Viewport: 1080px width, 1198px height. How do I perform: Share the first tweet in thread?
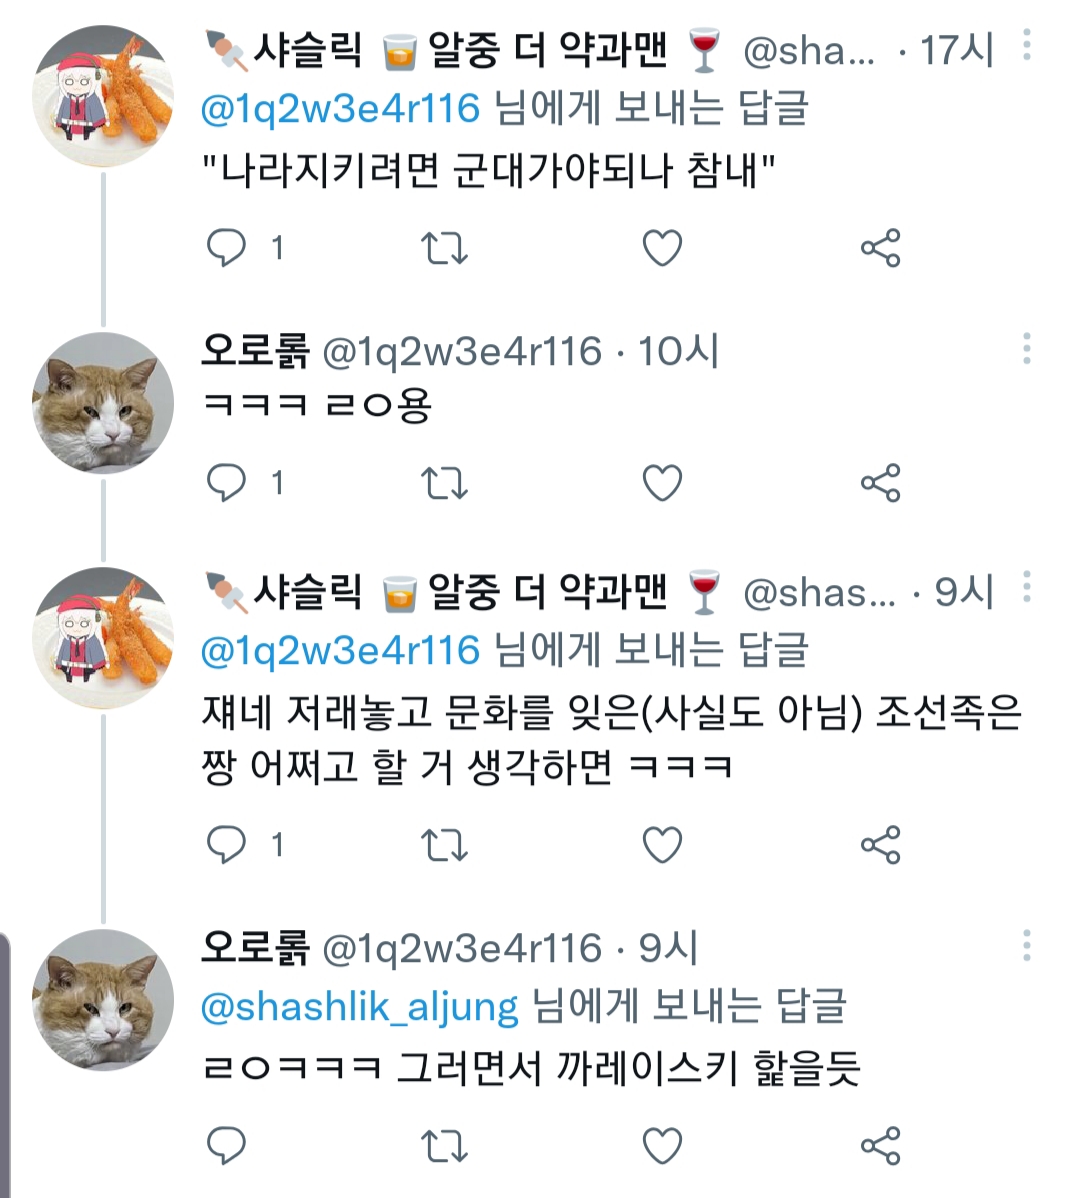tap(880, 248)
